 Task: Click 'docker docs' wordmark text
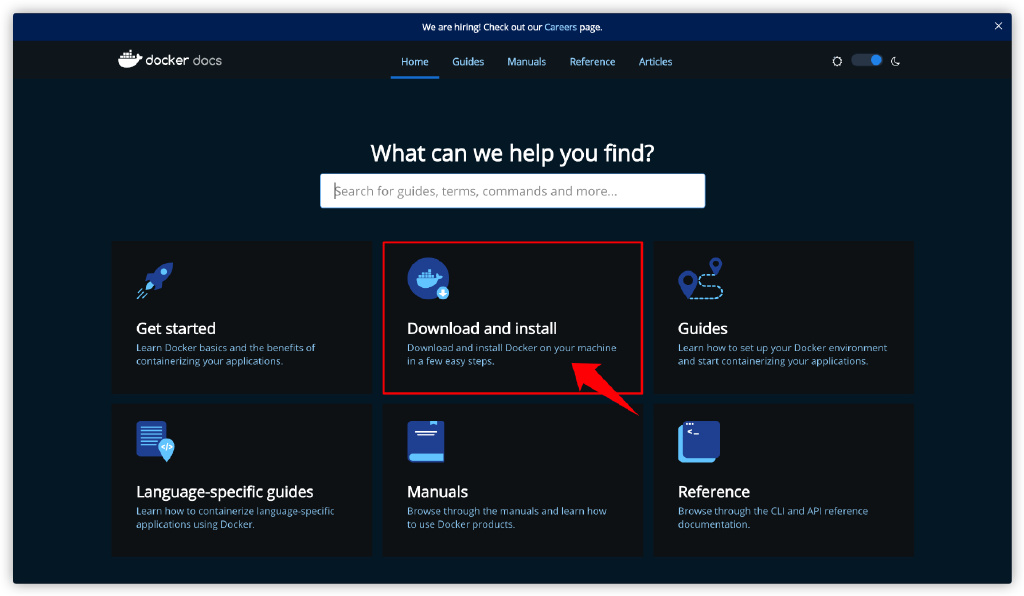pyautogui.click(x=184, y=60)
